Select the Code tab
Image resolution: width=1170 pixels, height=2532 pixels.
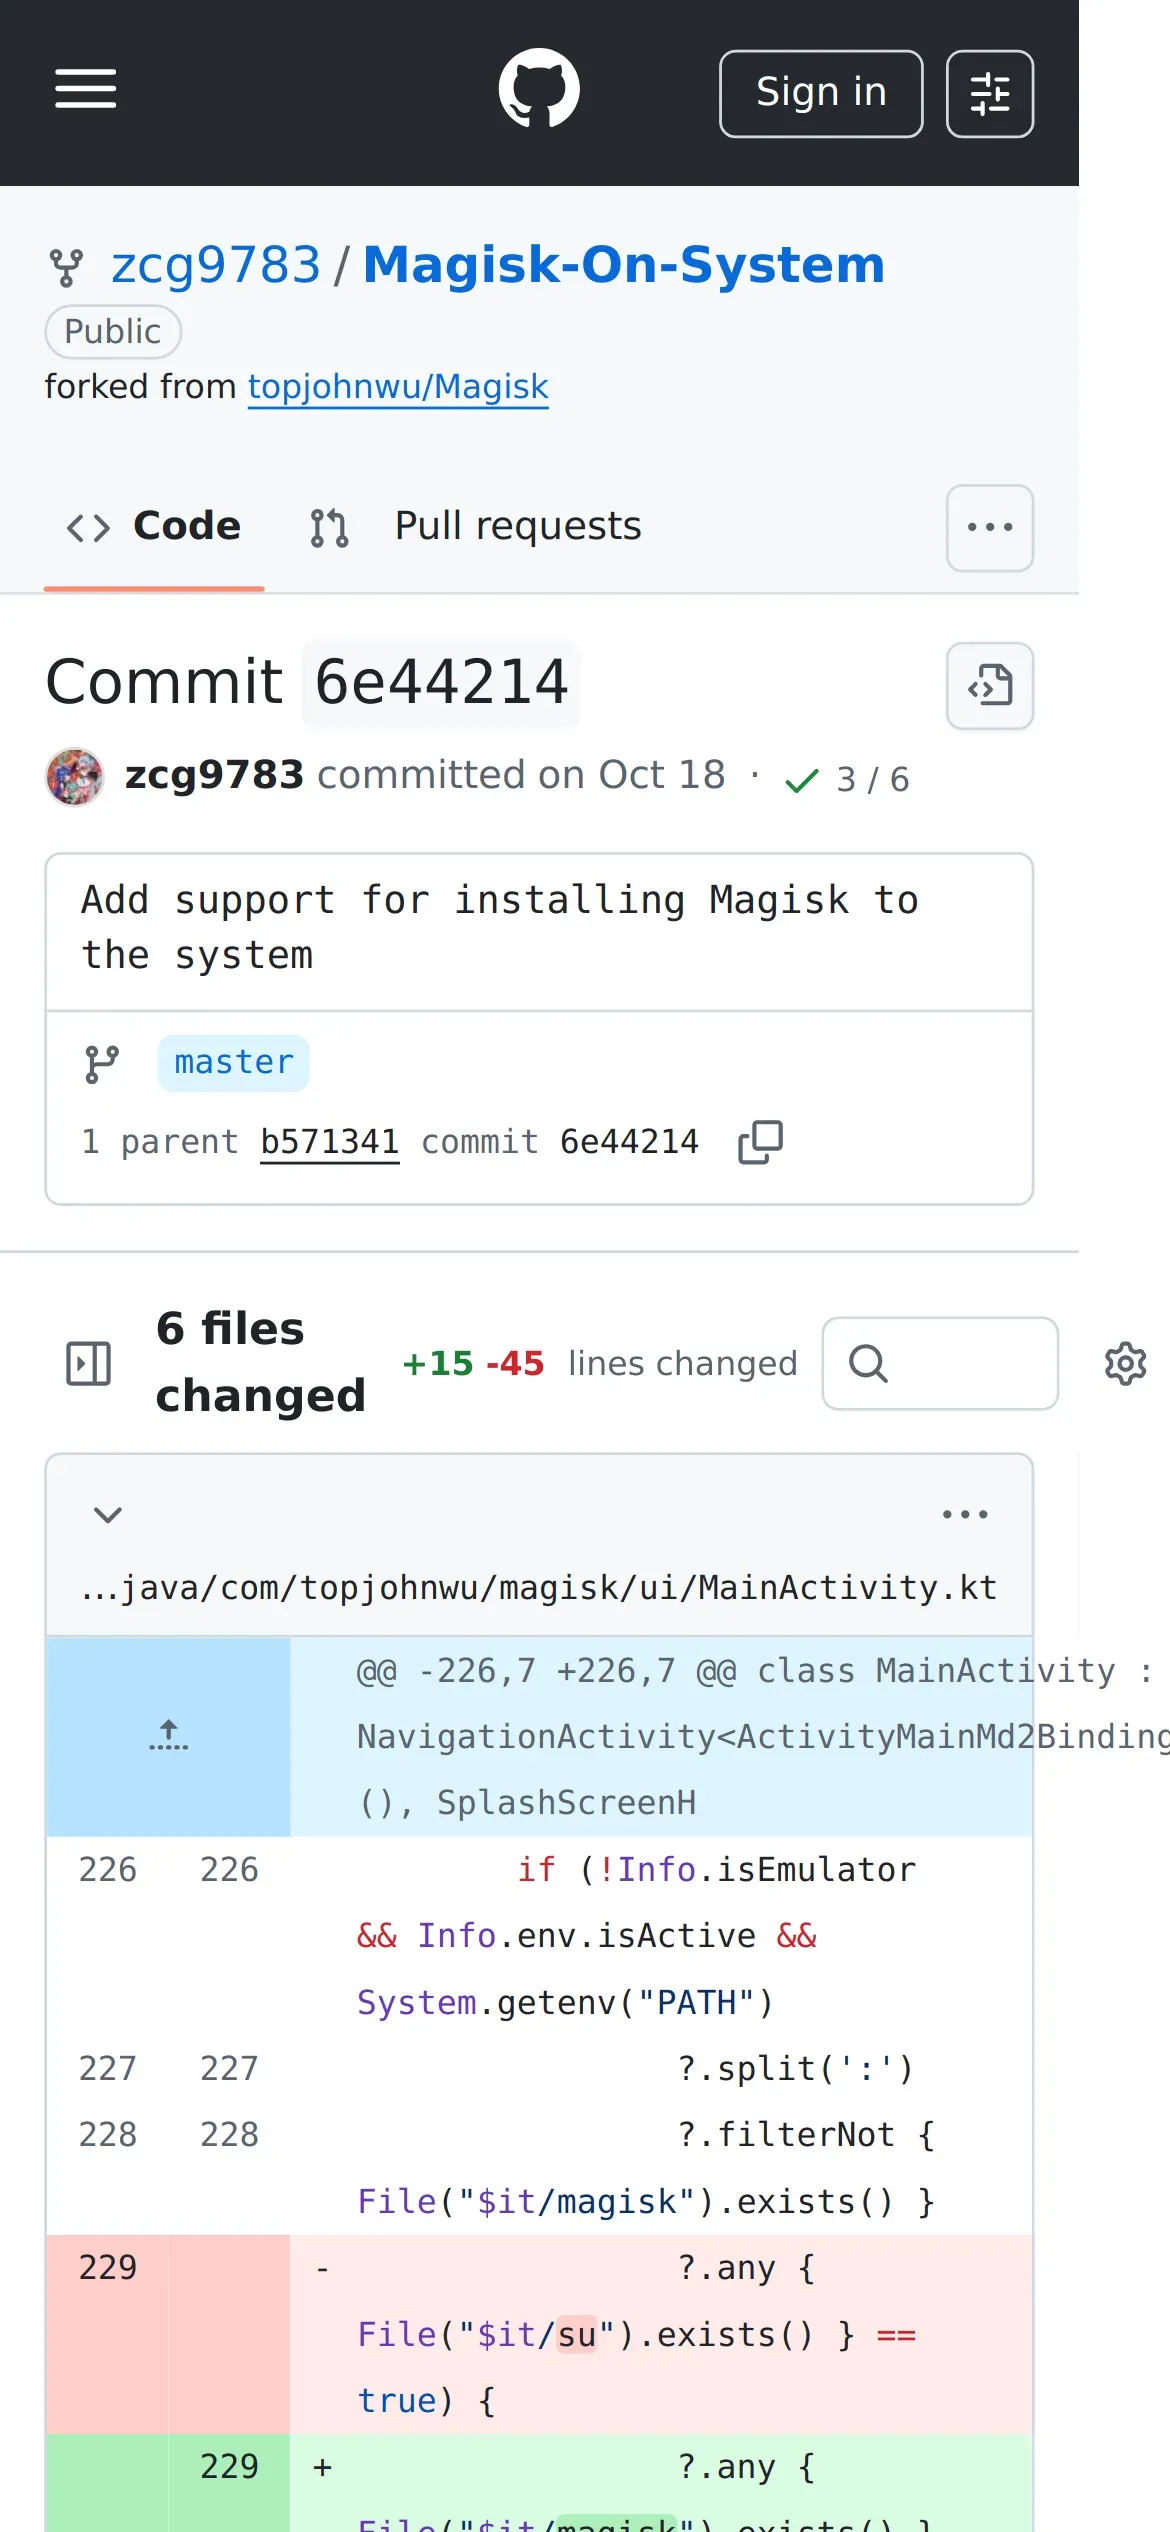point(154,526)
